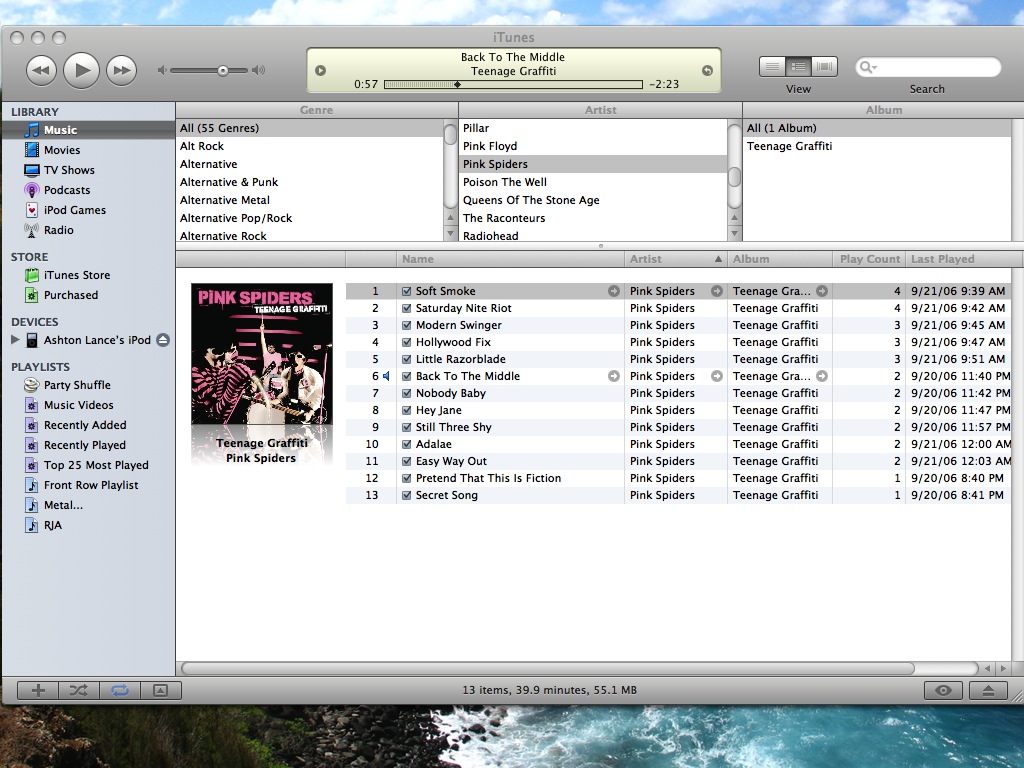Image resolution: width=1024 pixels, height=768 pixels.
Task: Click the Teenage Graffiti album artwork
Action: pos(262,354)
